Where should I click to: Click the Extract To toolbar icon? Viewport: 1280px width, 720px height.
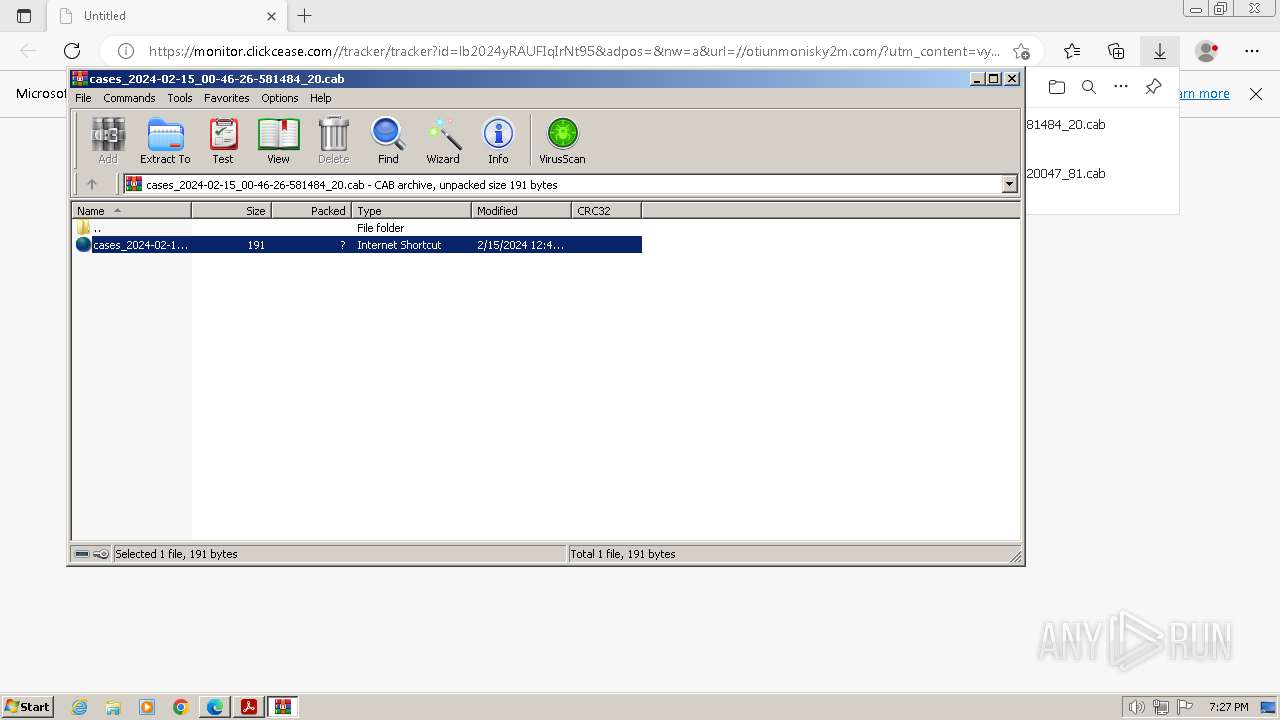click(165, 140)
